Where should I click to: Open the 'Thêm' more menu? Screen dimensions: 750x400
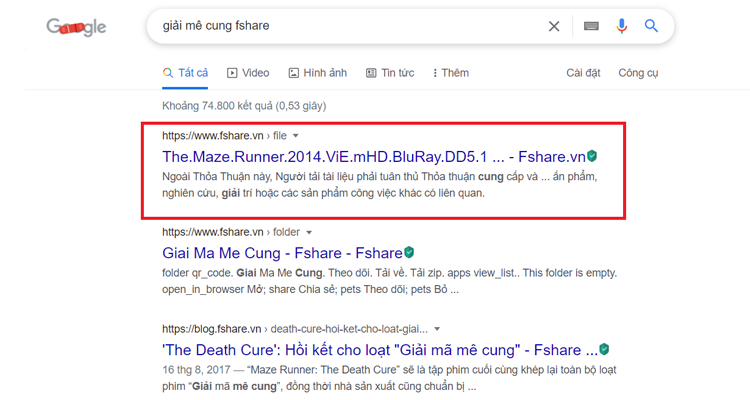451,73
